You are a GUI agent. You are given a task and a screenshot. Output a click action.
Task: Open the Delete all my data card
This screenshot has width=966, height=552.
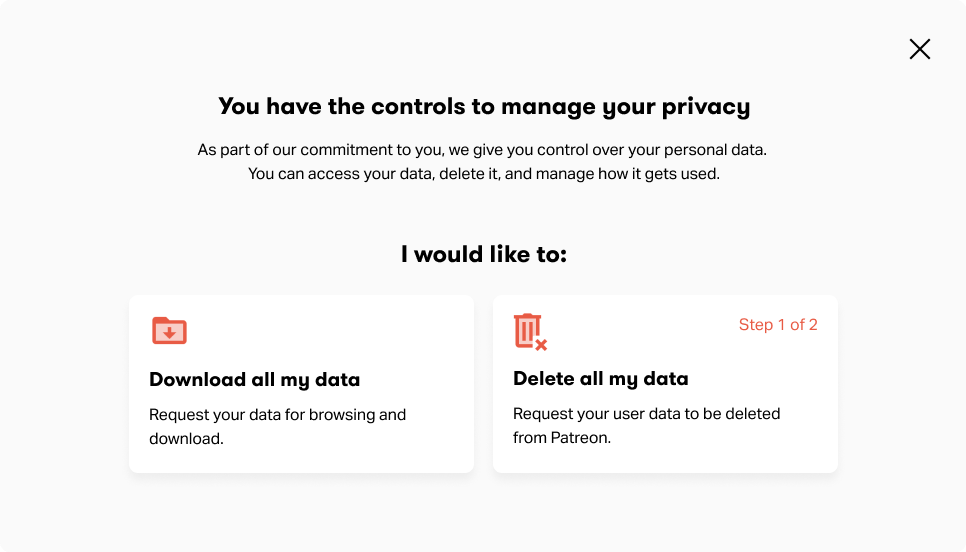(665, 384)
